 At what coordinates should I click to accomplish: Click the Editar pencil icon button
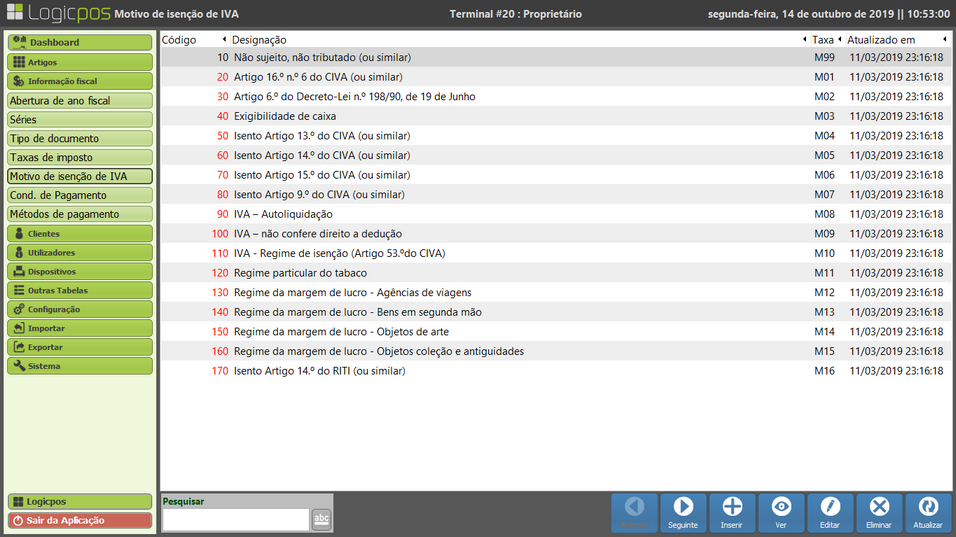pyautogui.click(x=830, y=512)
